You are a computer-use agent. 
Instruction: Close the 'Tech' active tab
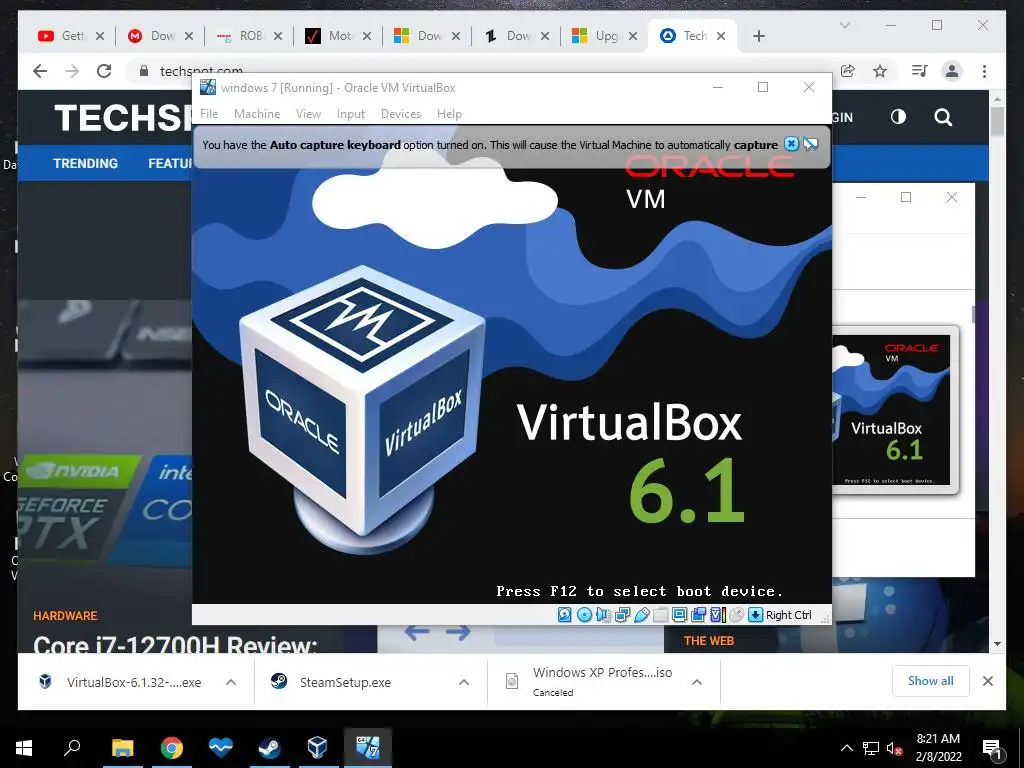click(x=721, y=36)
